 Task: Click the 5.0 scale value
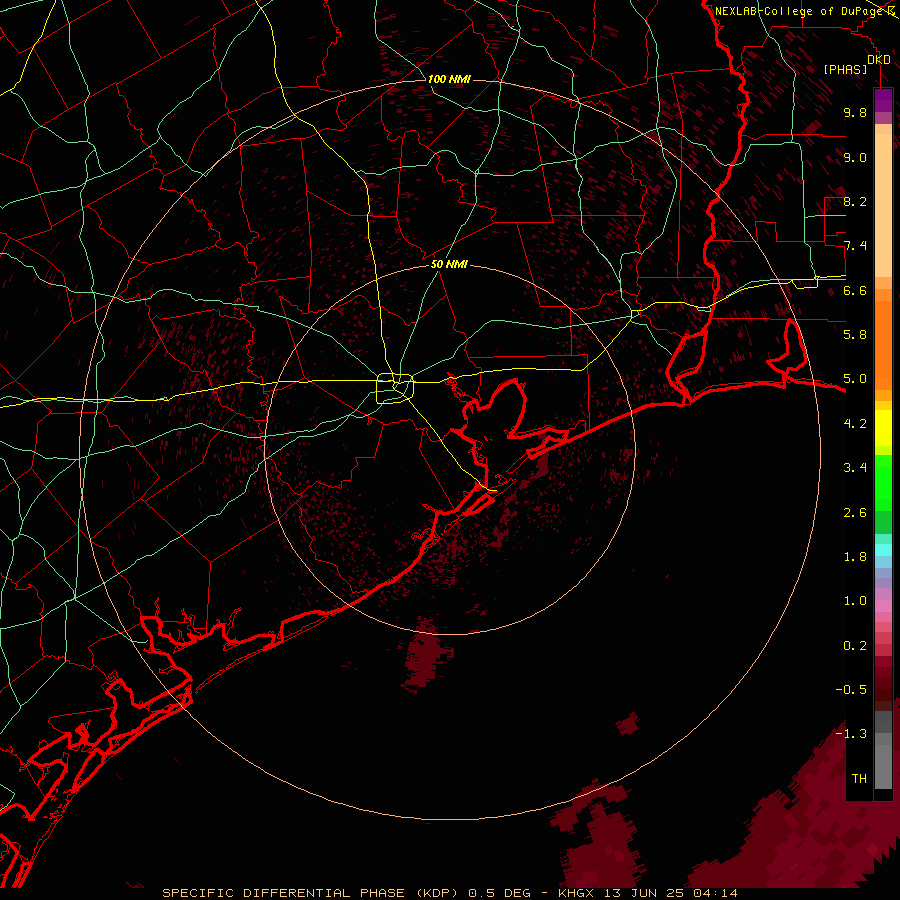coord(855,379)
